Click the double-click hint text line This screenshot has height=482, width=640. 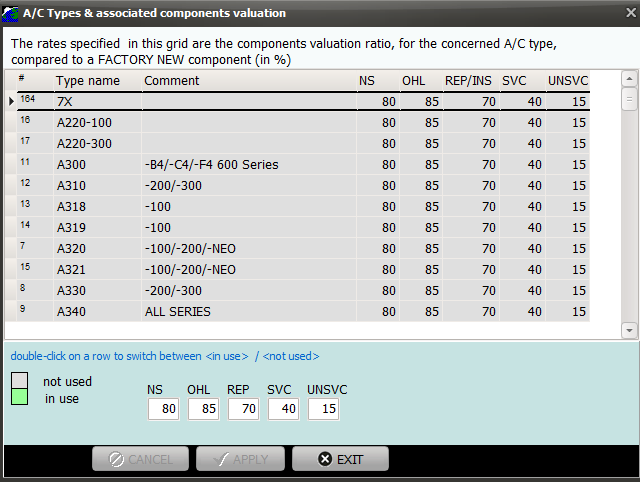165,356
